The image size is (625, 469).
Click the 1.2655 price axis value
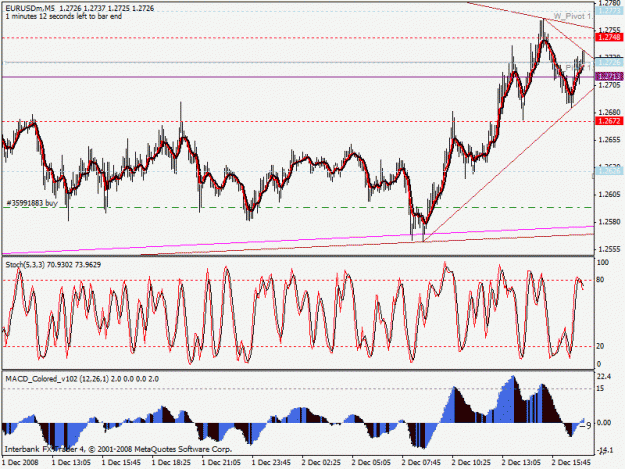pos(609,140)
